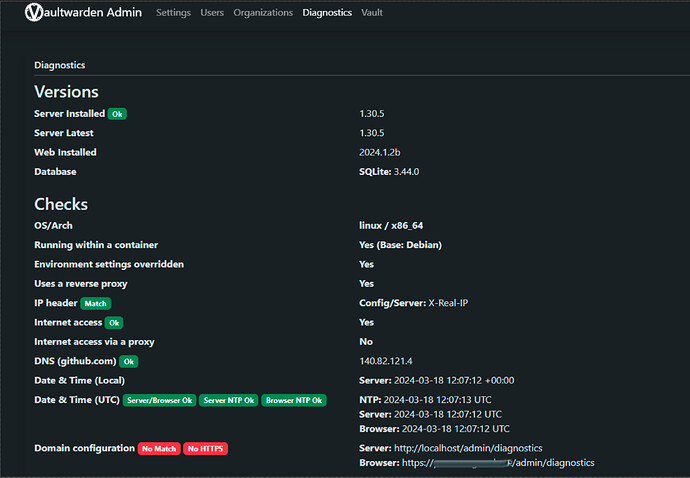
Task: Click the Web Installed label
Action: [x=66, y=152]
